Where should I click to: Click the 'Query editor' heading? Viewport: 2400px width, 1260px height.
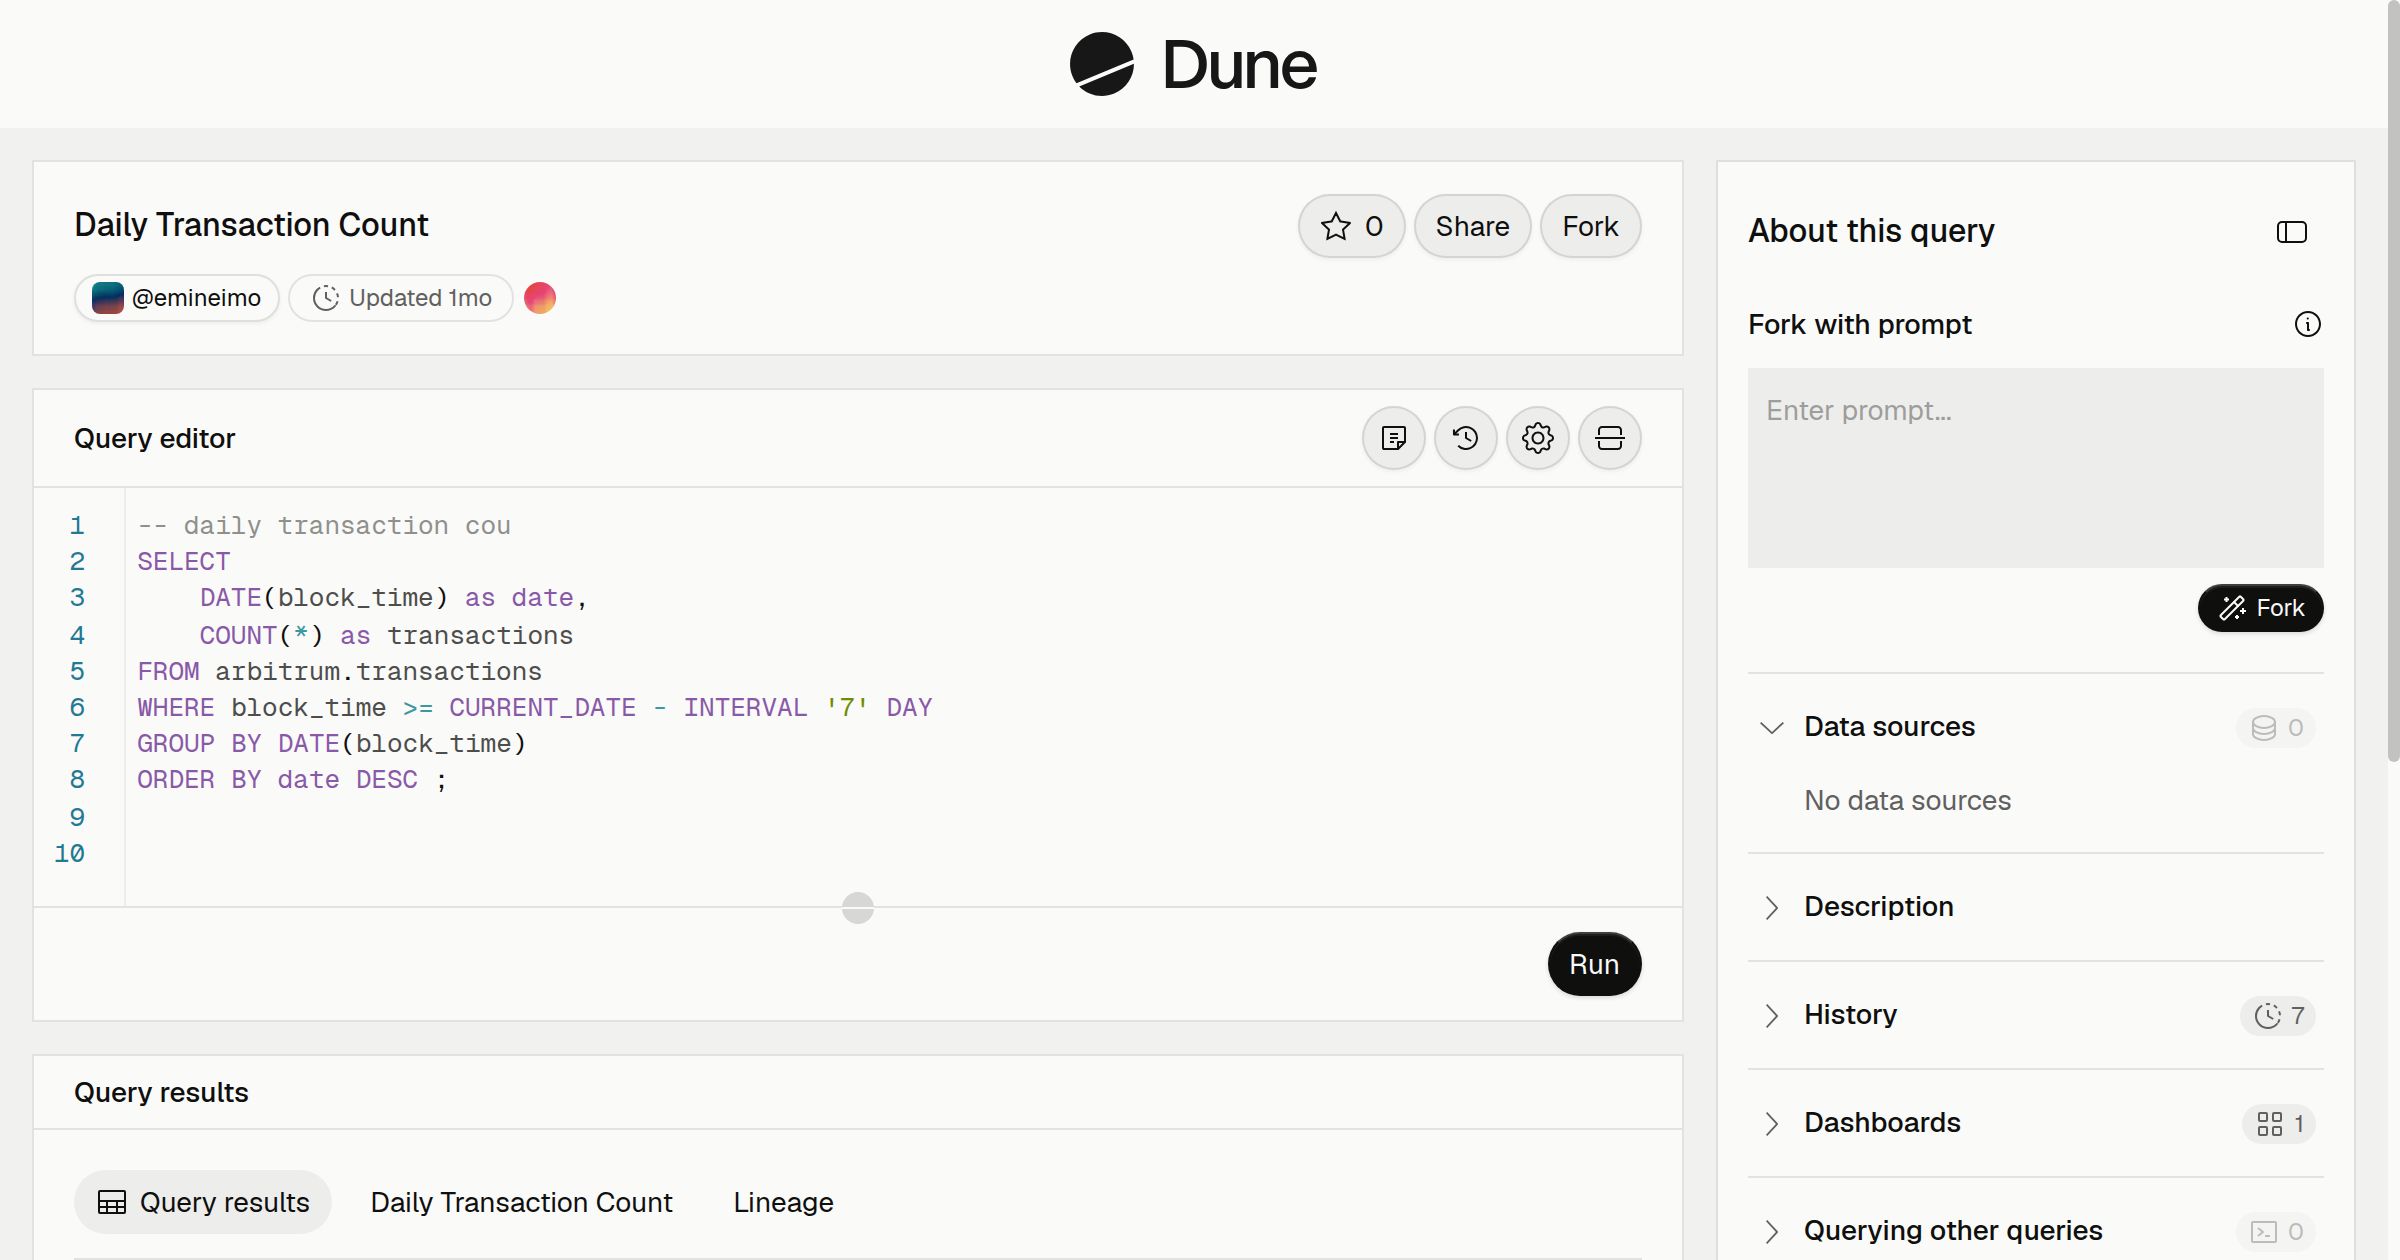[x=154, y=439]
